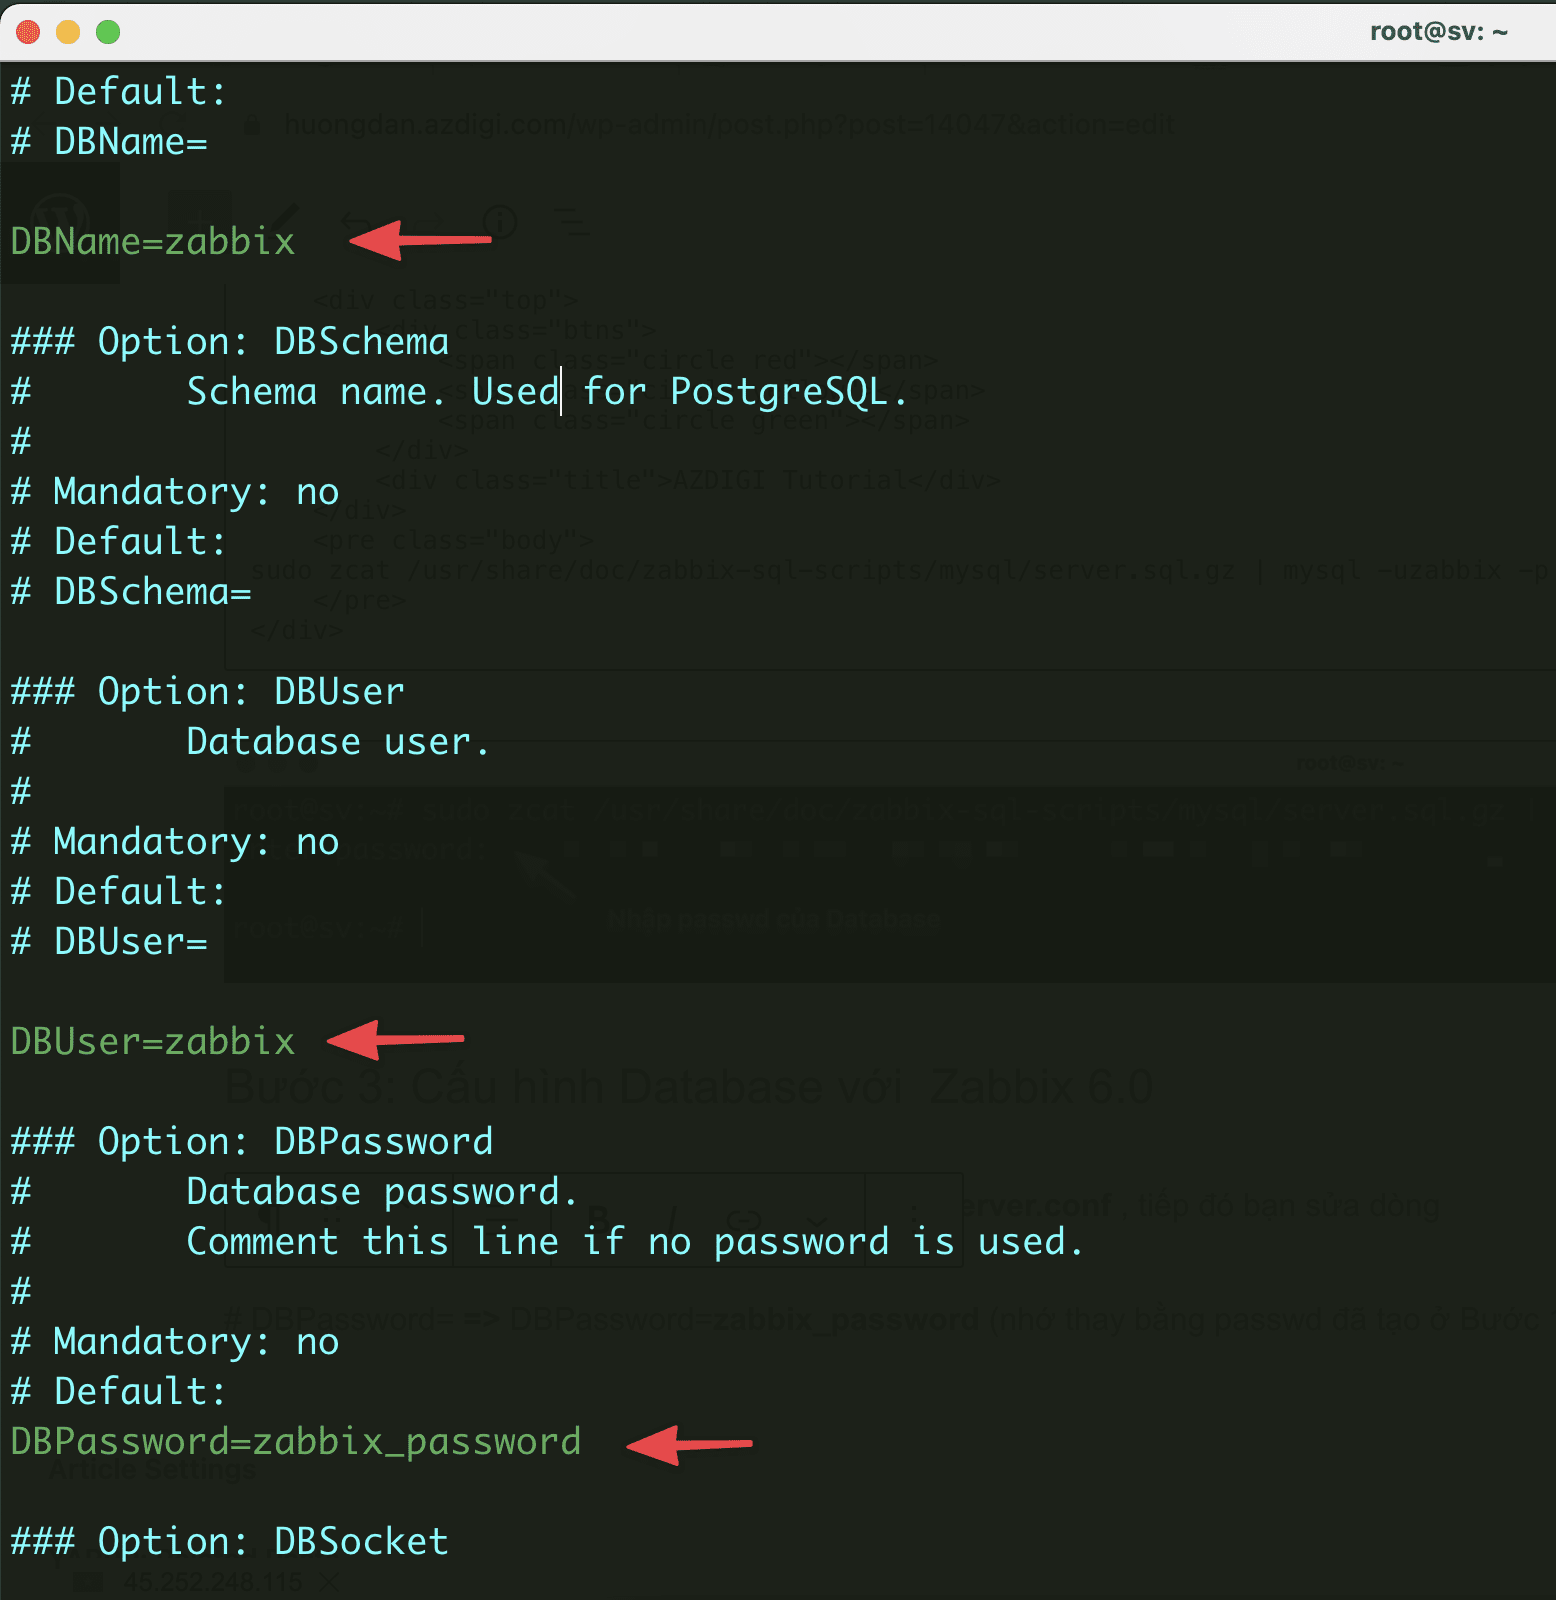Click the commented line # DBName=
Viewport: 1556px width, 1600px height.
tap(109, 142)
